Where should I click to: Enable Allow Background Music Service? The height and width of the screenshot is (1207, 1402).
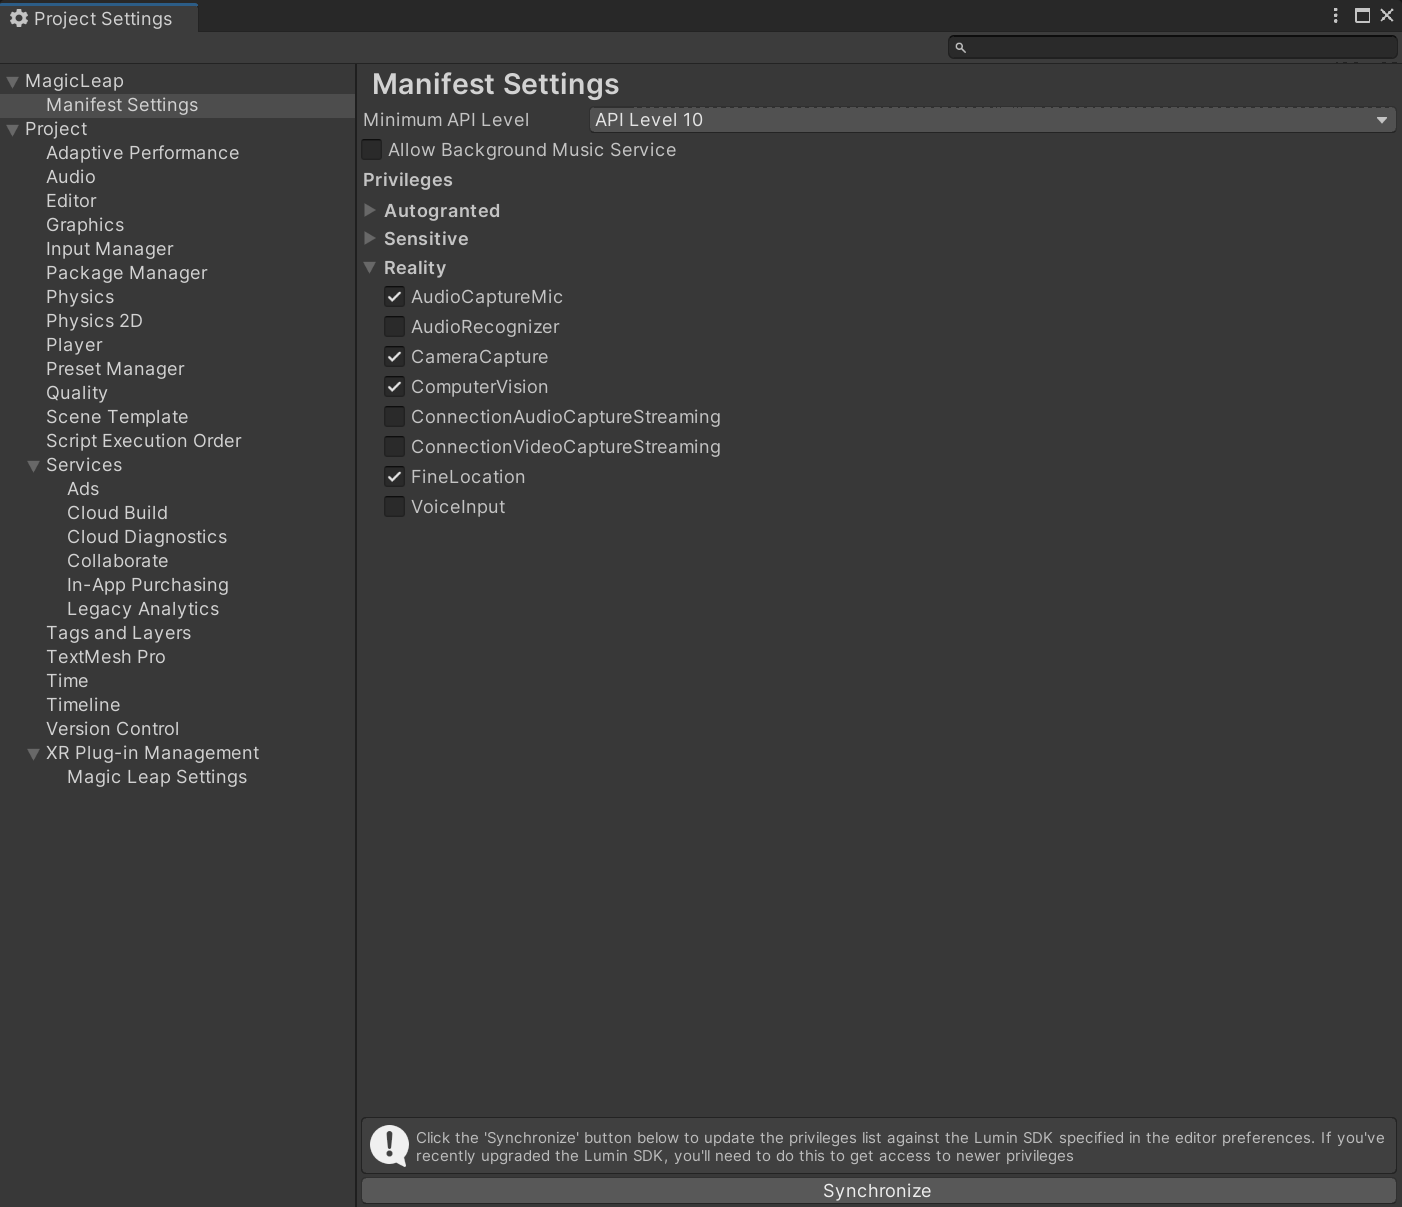coord(372,150)
